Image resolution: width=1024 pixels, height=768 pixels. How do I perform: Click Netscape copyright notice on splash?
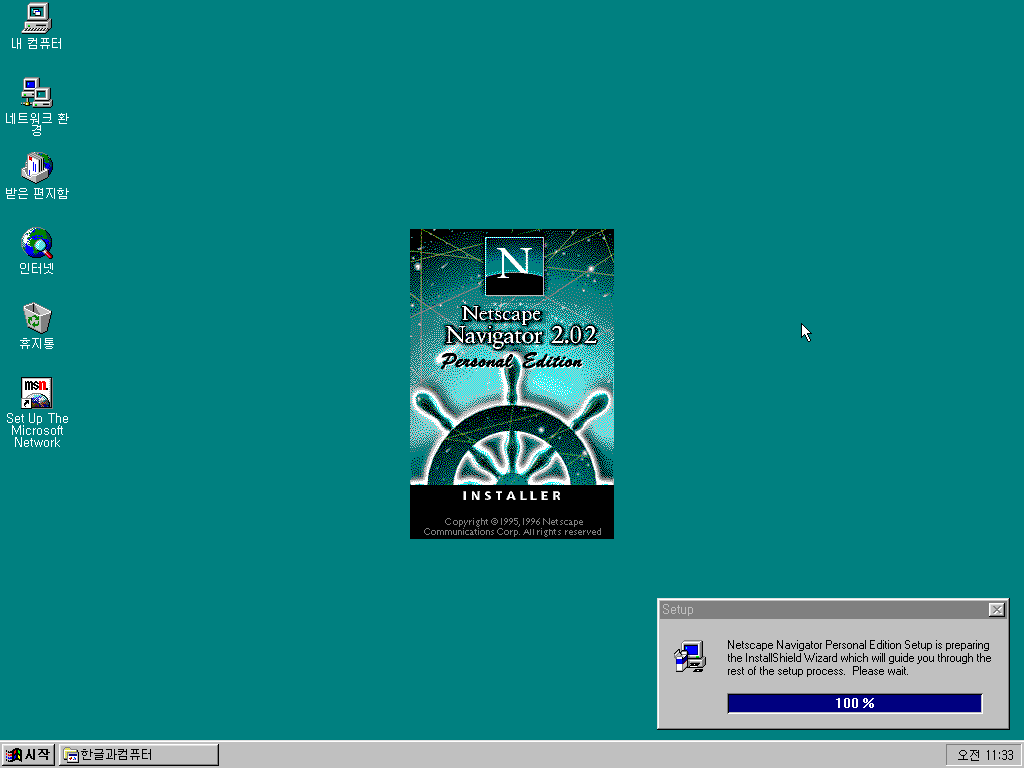pos(513,526)
